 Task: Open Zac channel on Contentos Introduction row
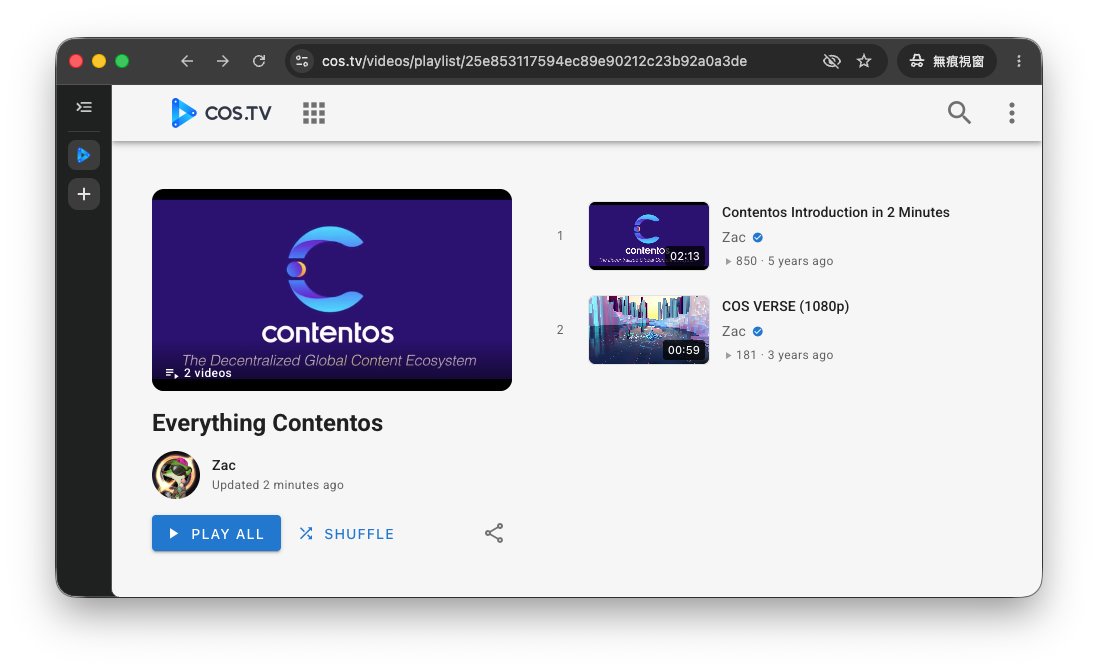point(733,237)
